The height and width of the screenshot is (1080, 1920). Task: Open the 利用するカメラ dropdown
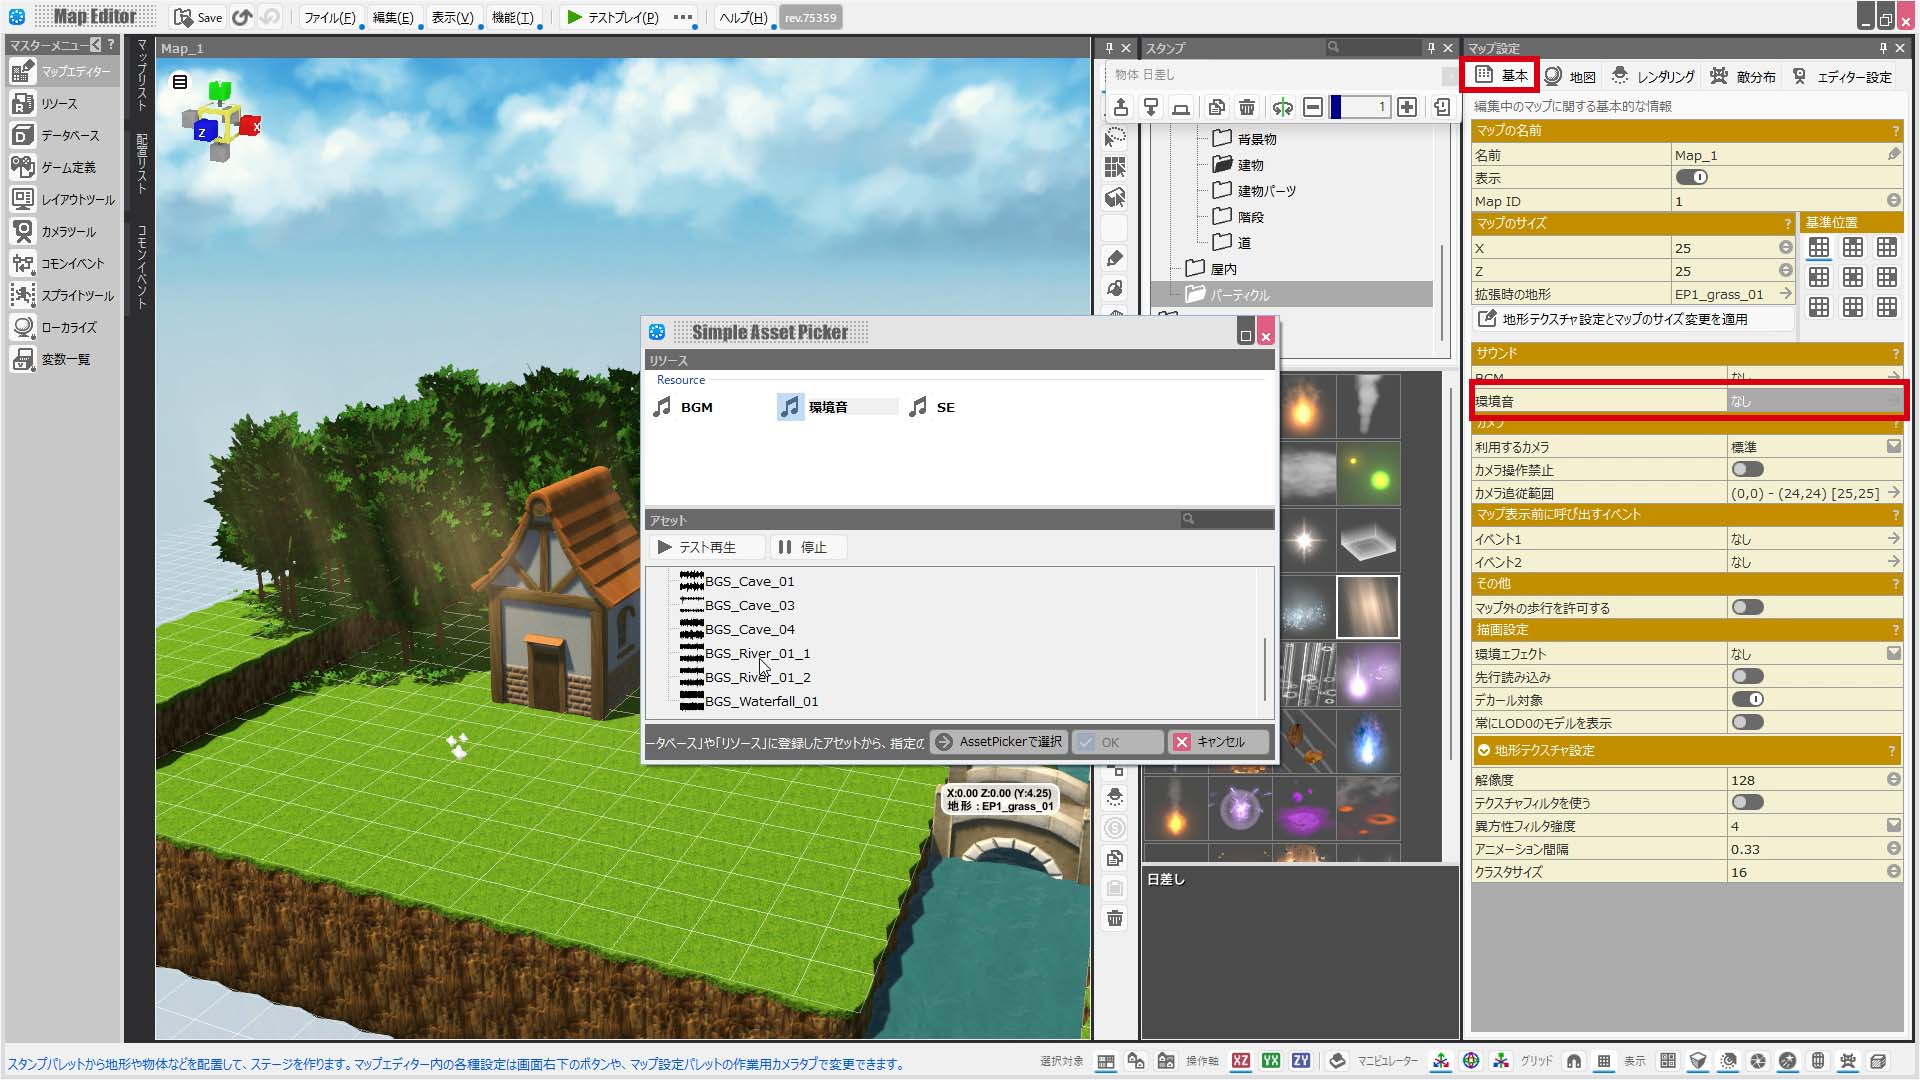(1894, 447)
